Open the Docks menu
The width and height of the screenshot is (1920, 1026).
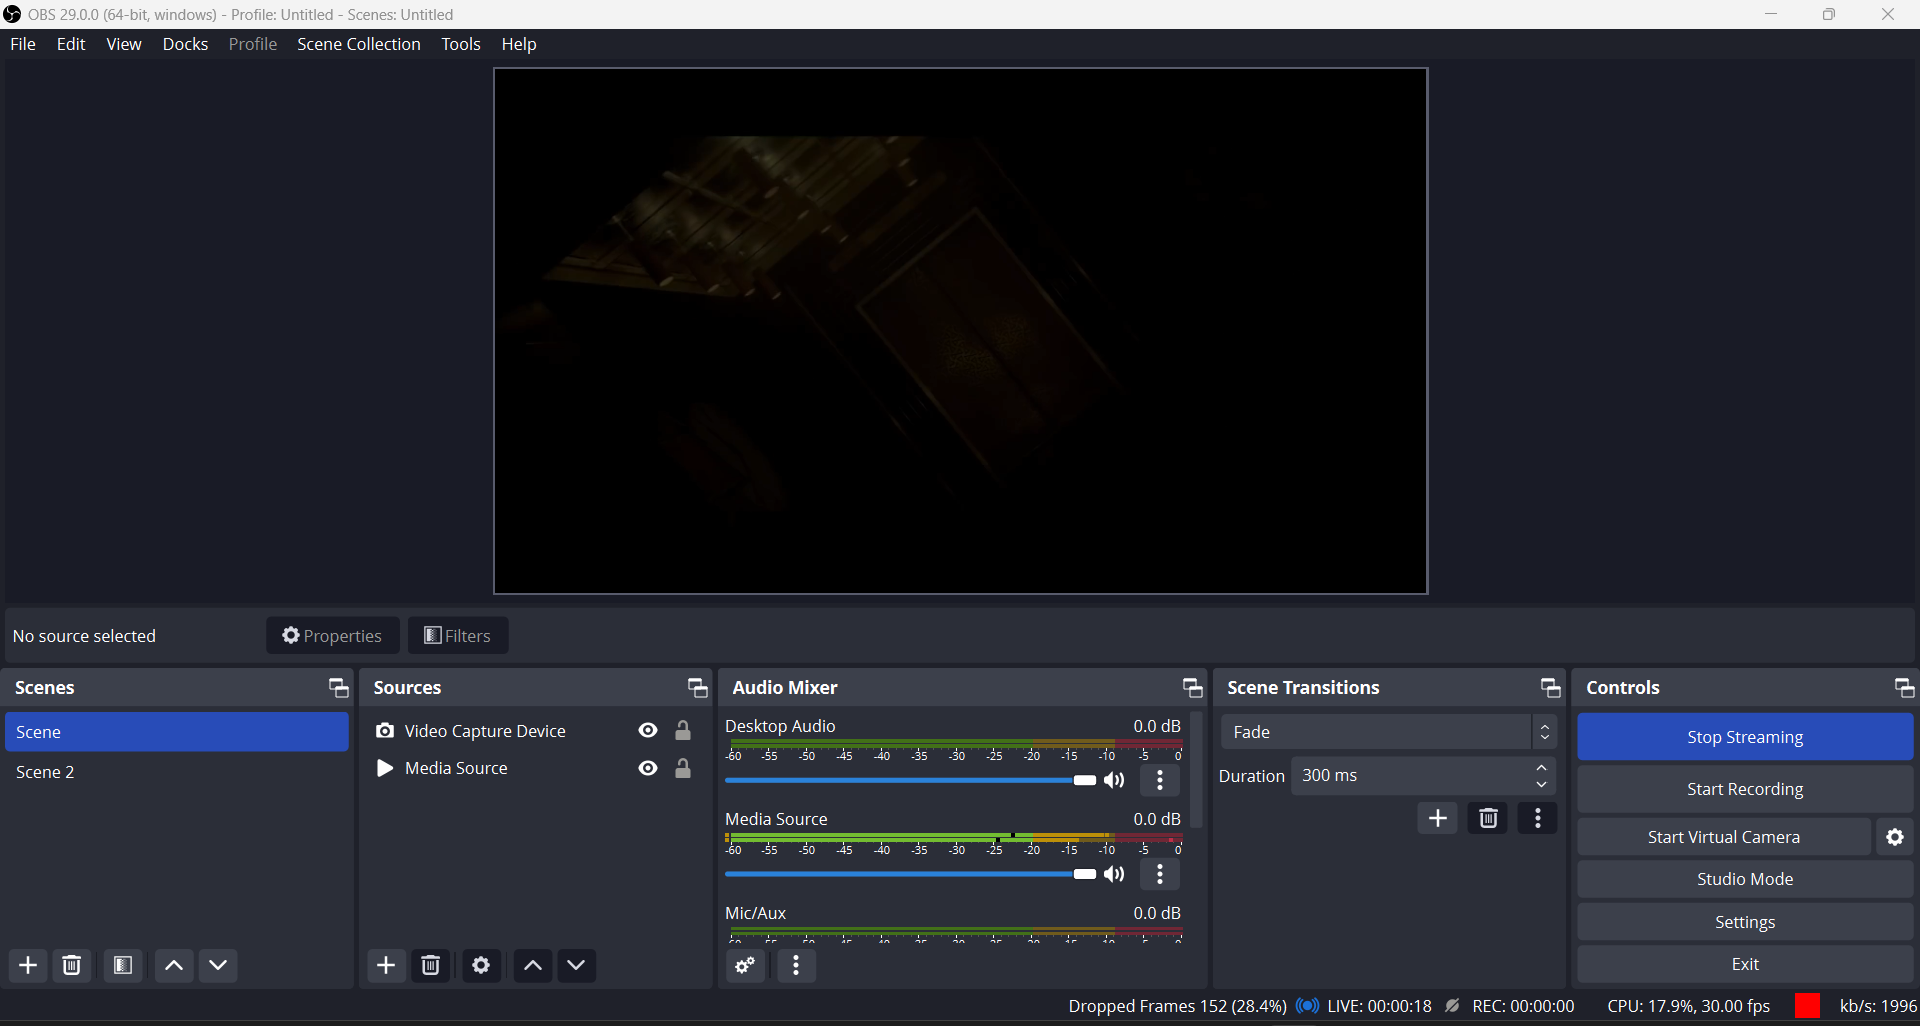(x=185, y=44)
